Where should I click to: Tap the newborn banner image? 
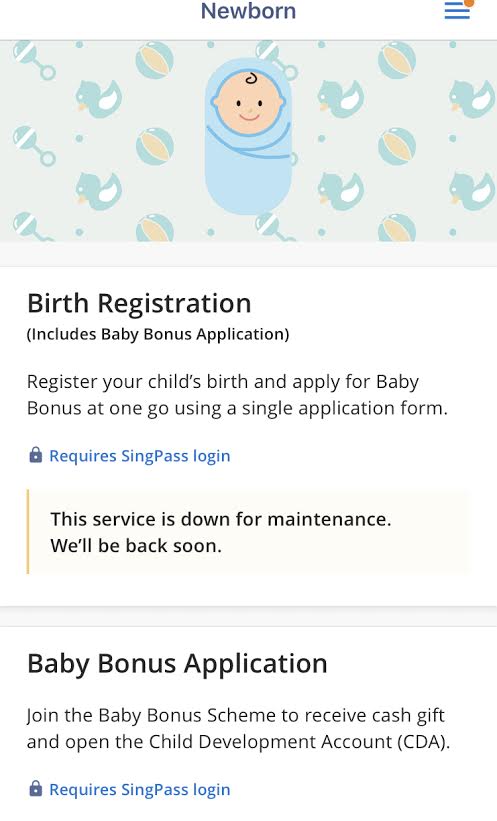[x=248, y=141]
